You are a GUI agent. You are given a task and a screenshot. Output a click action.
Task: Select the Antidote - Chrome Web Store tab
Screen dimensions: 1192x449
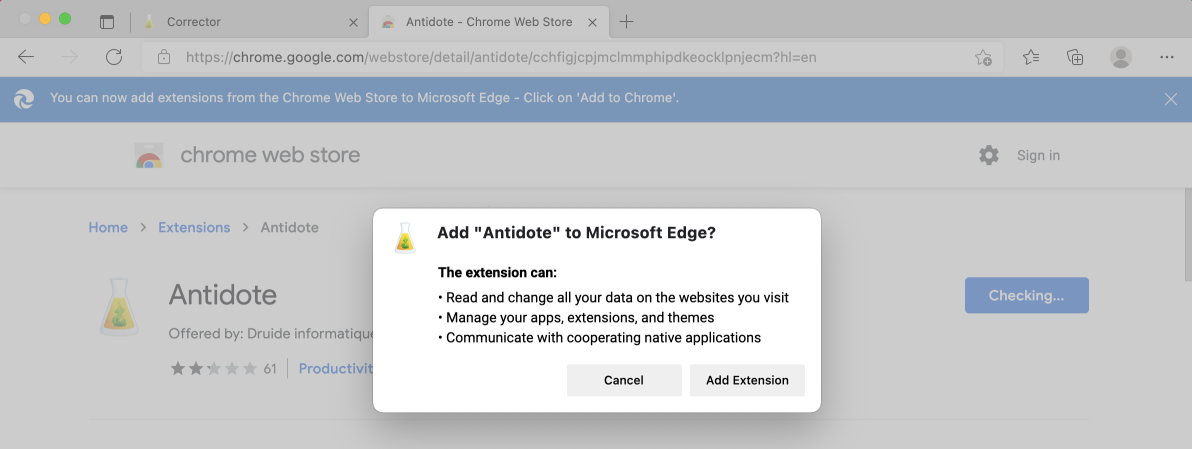(x=489, y=21)
